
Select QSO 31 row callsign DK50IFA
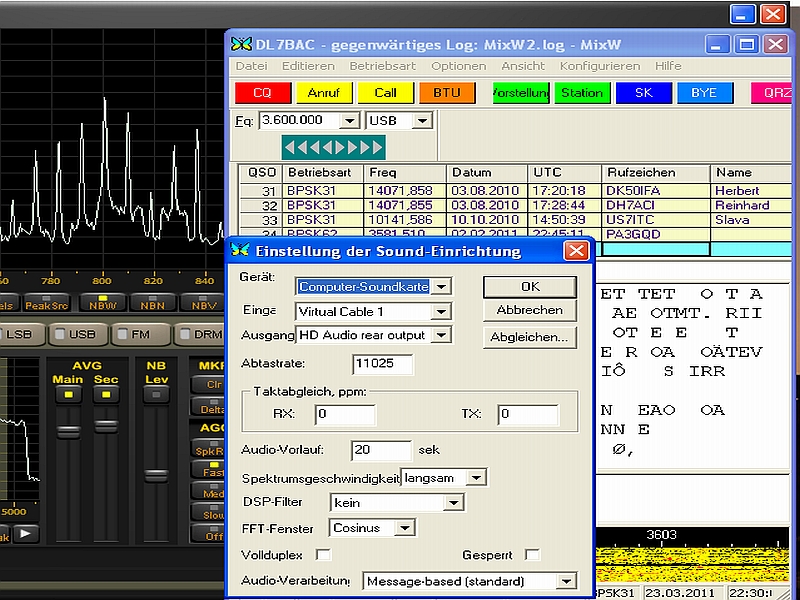633,191
